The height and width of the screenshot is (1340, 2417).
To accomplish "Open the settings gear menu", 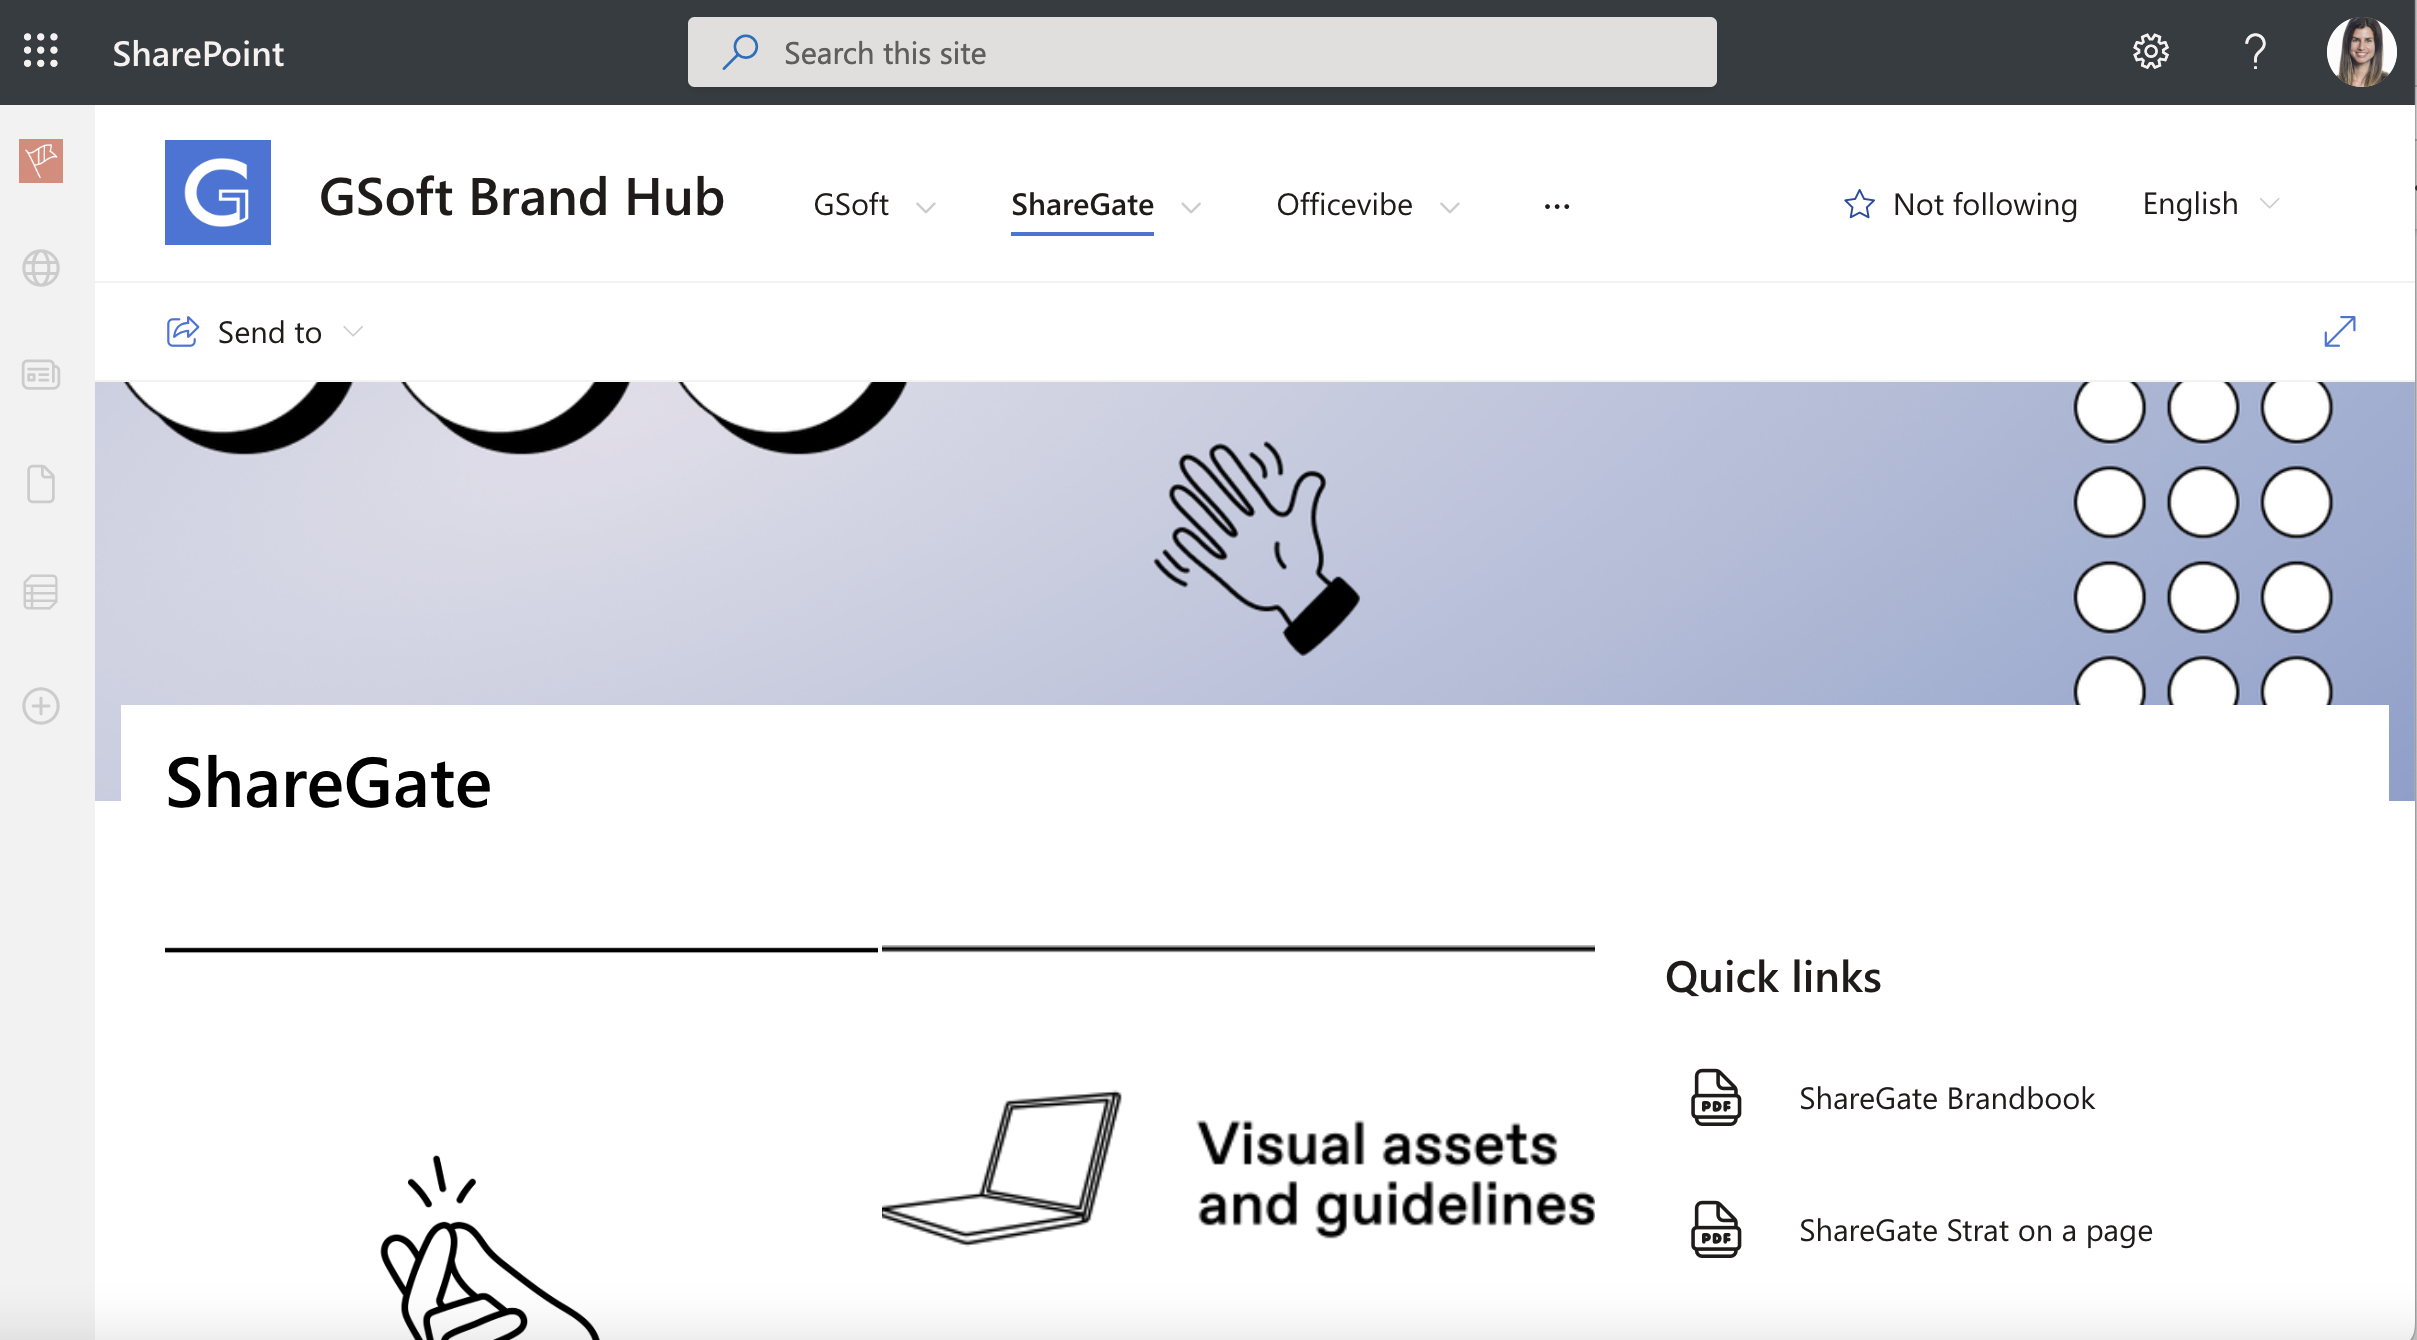I will [x=2150, y=51].
